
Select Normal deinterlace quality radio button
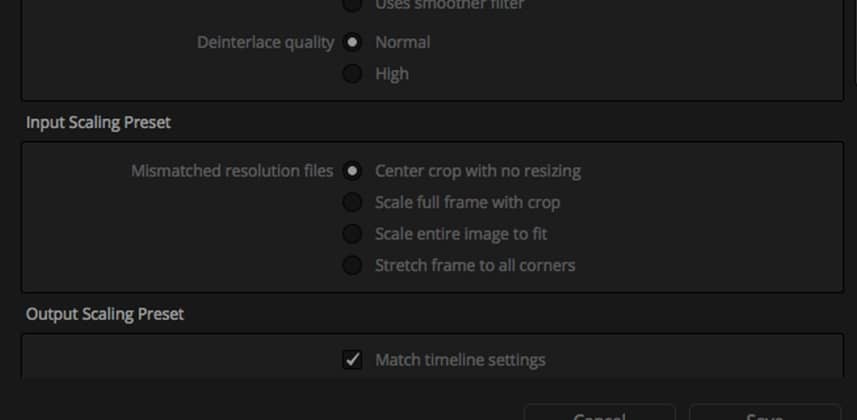(352, 42)
